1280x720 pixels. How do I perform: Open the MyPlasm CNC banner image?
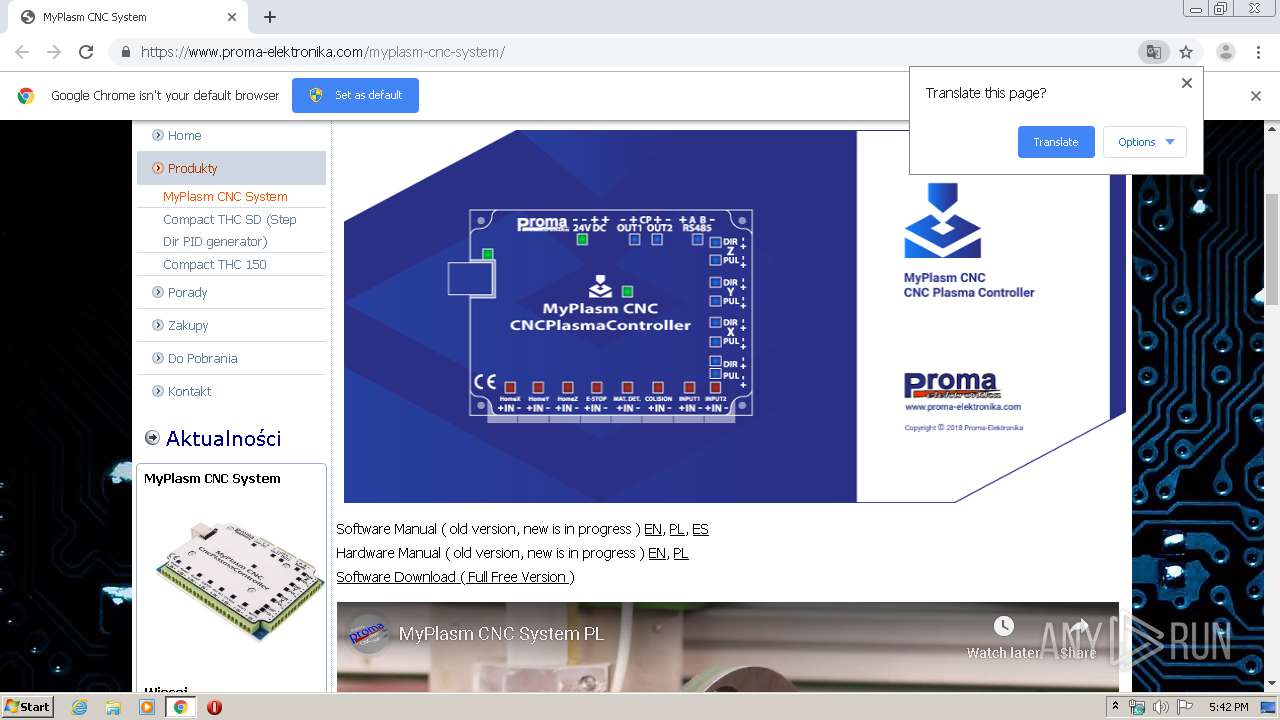pyautogui.click(x=734, y=316)
